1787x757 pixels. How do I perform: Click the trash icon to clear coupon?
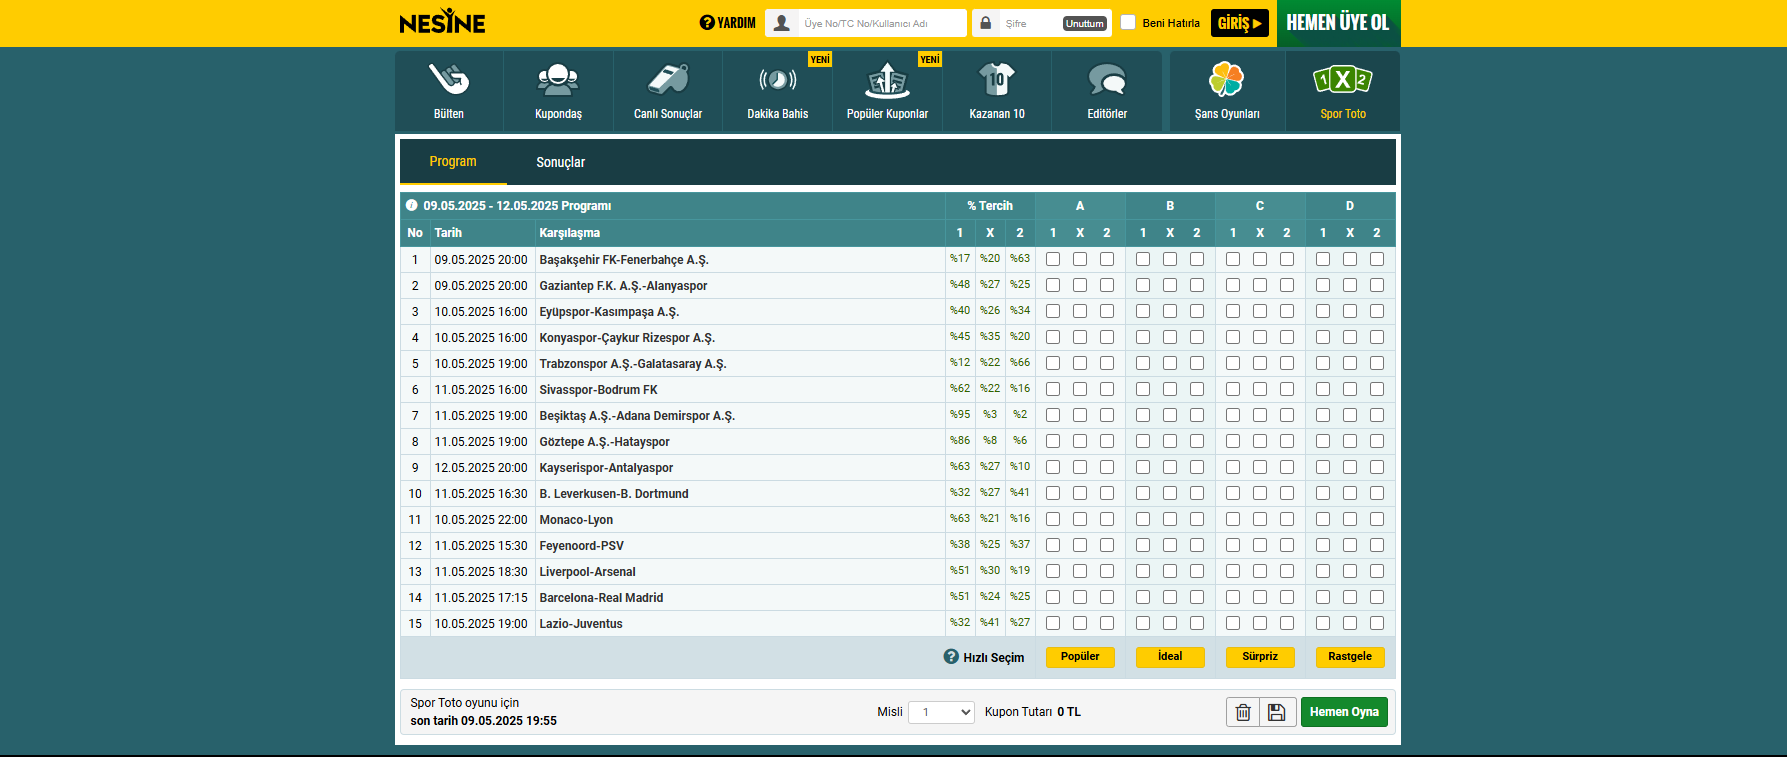click(1243, 712)
